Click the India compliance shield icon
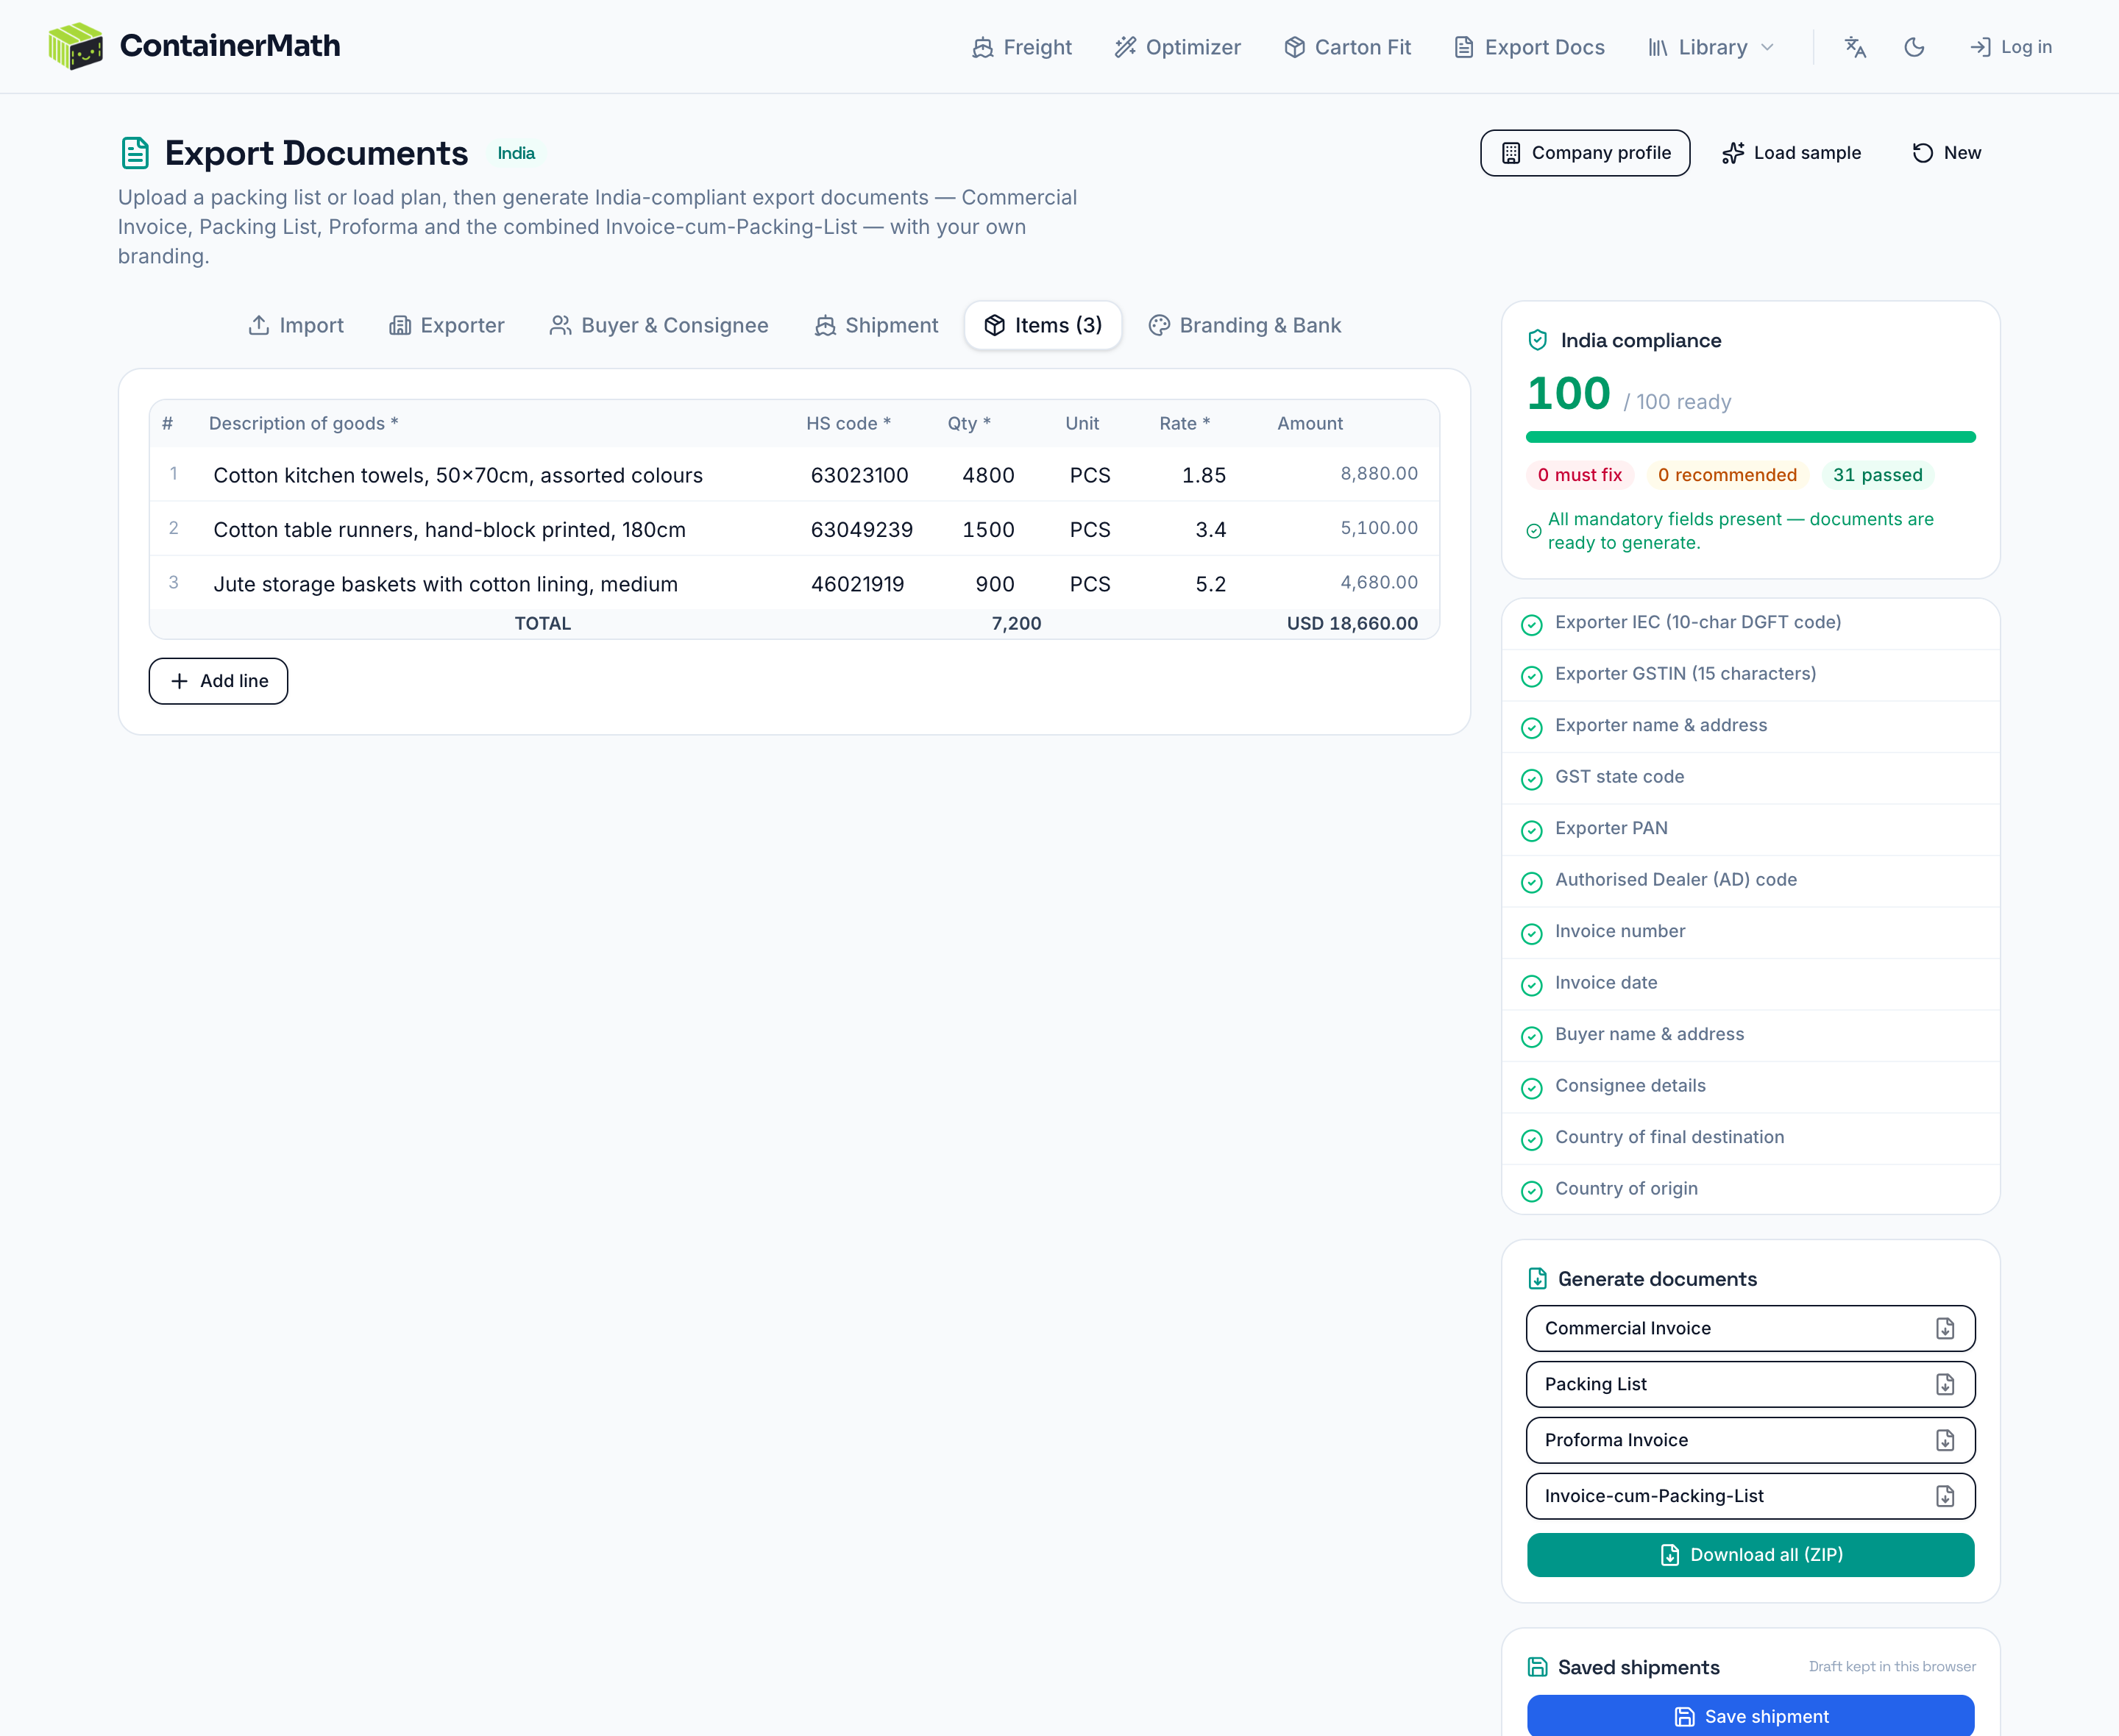 point(1538,340)
